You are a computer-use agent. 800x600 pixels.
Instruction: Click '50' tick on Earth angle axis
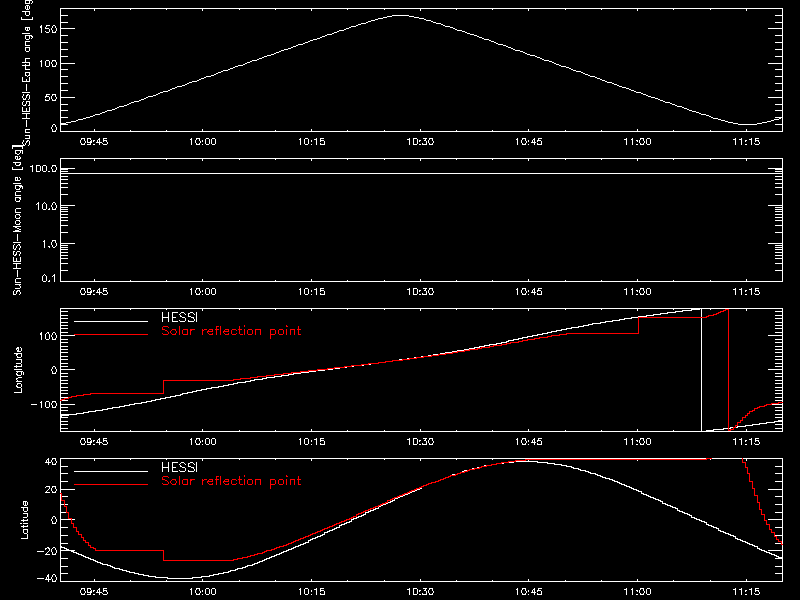pyautogui.click(x=51, y=97)
